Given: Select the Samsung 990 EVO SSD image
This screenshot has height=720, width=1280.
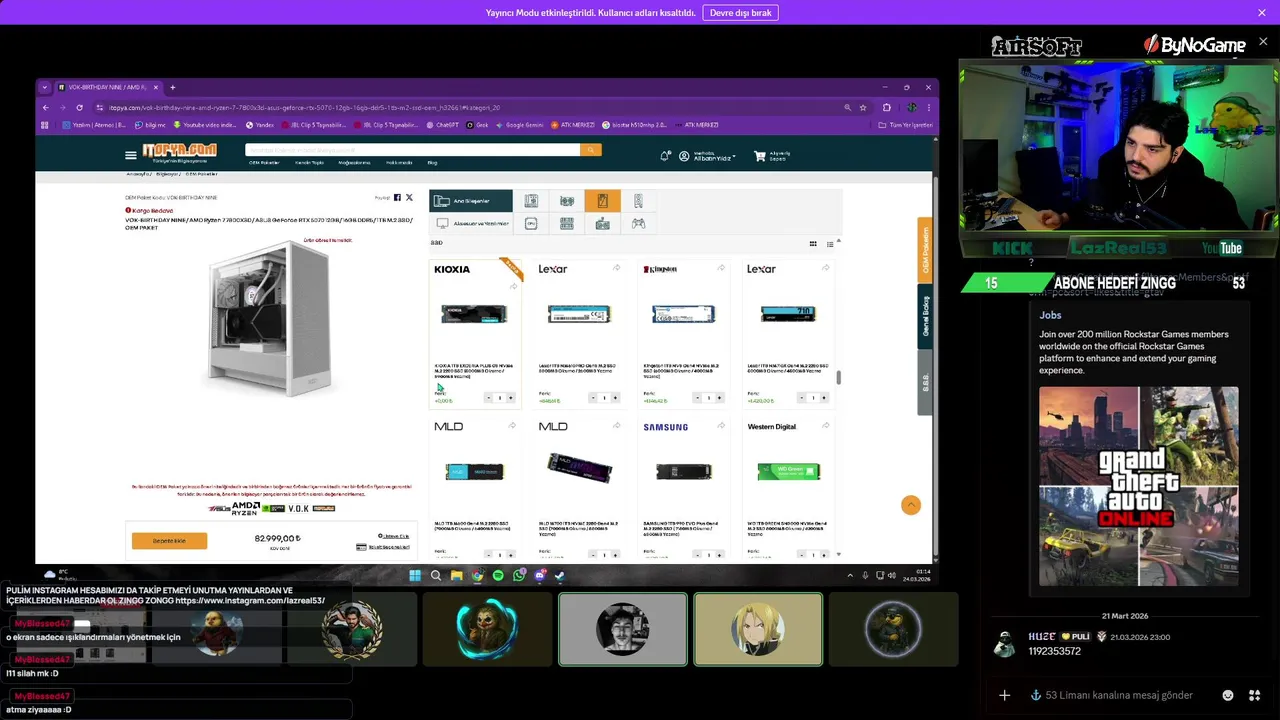Looking at the screenshot, I should tap(683, 471).
